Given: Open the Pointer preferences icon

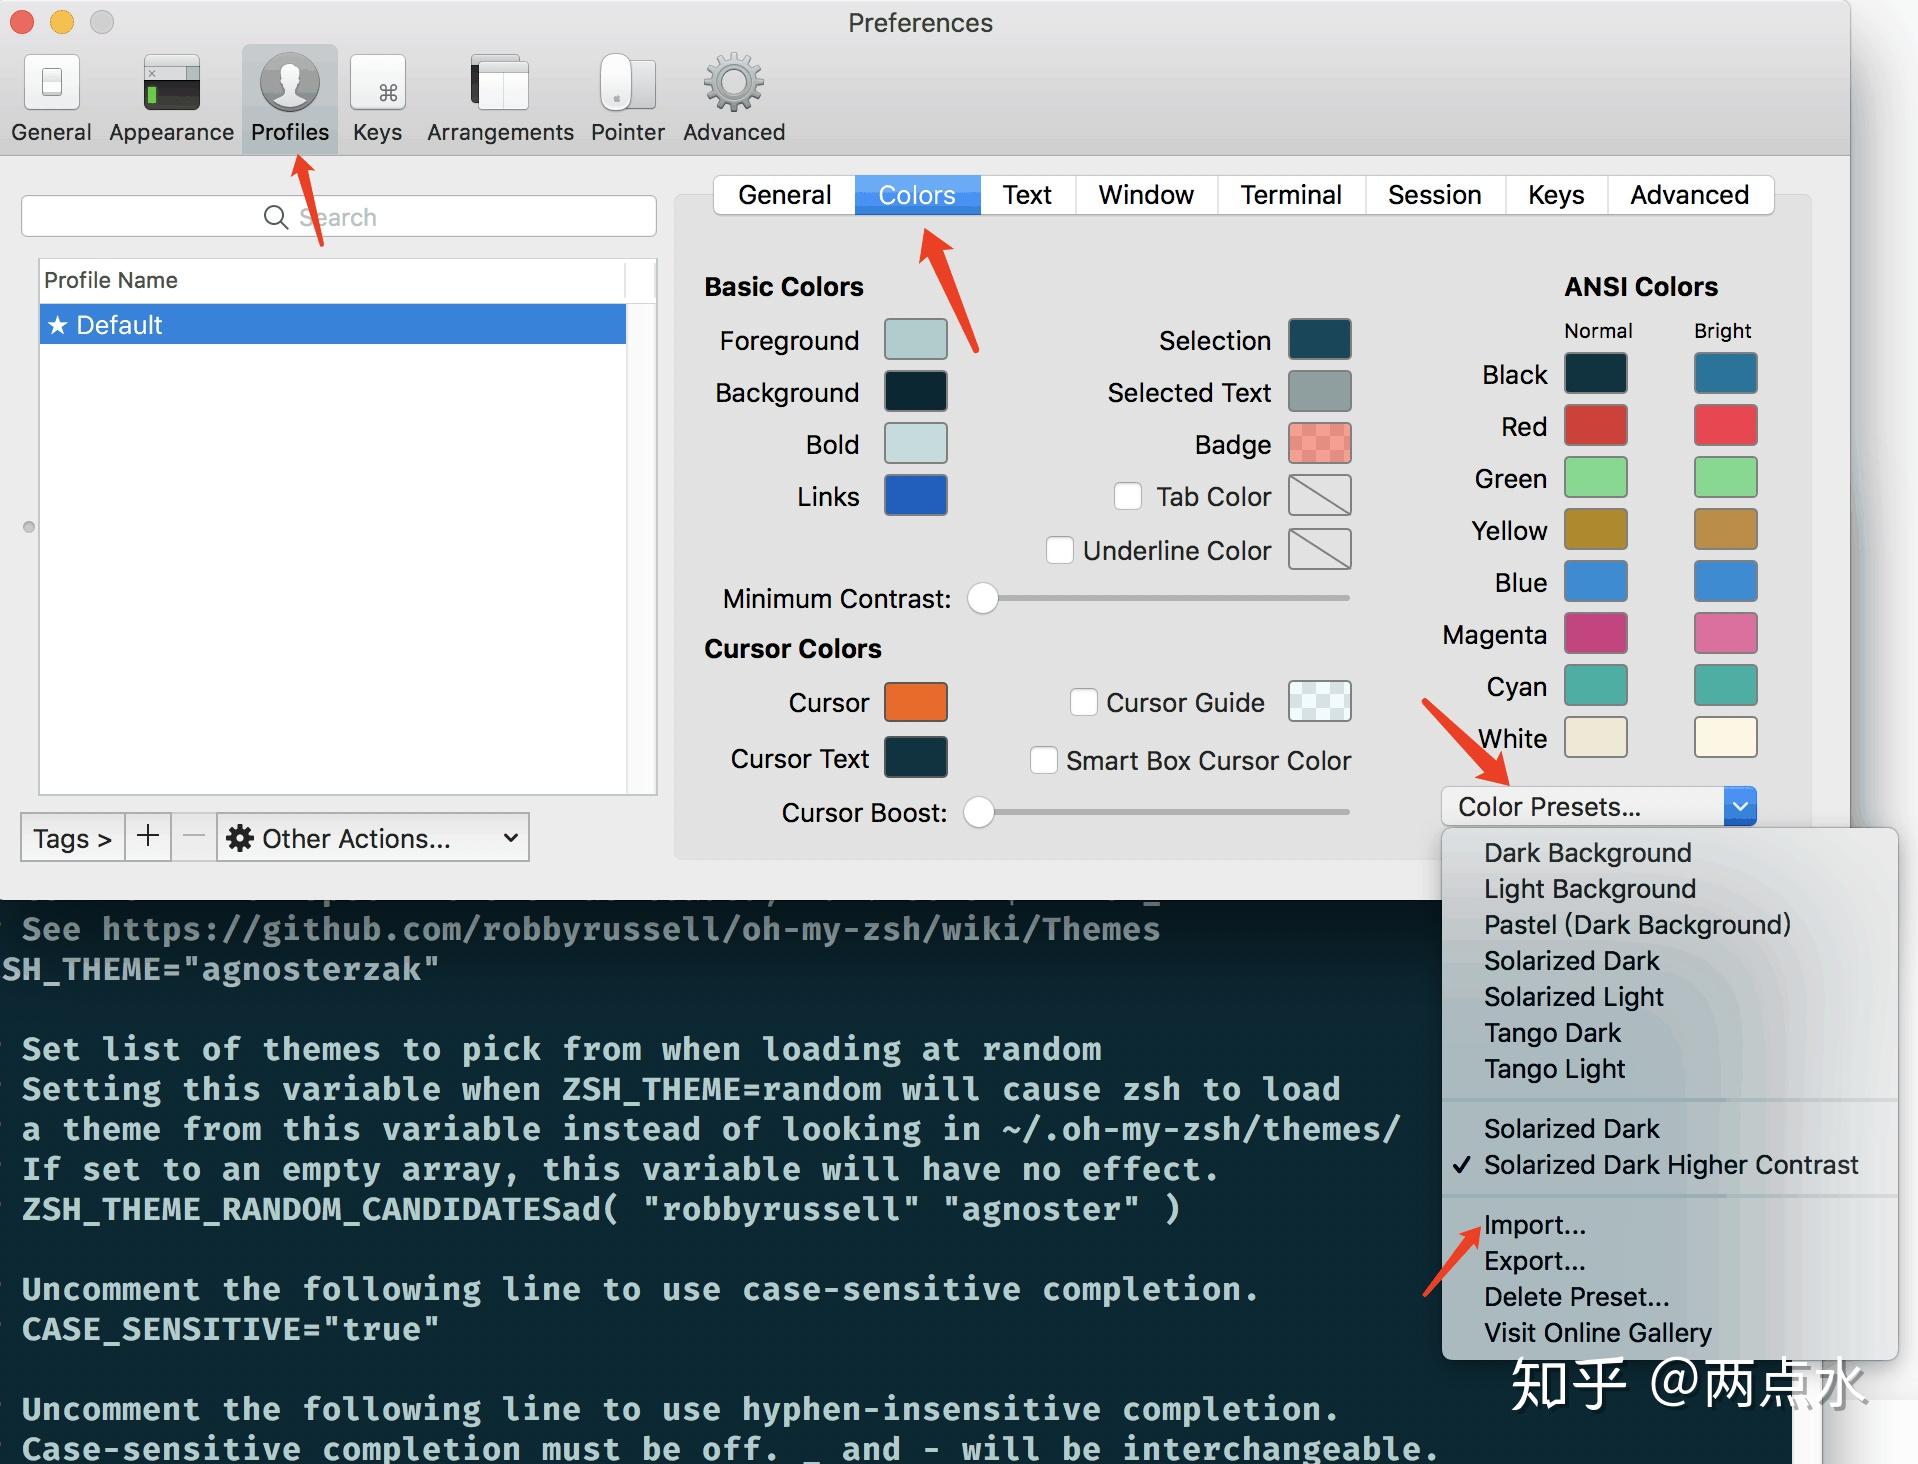Looking at the screenshot, I should click(627, 95).
